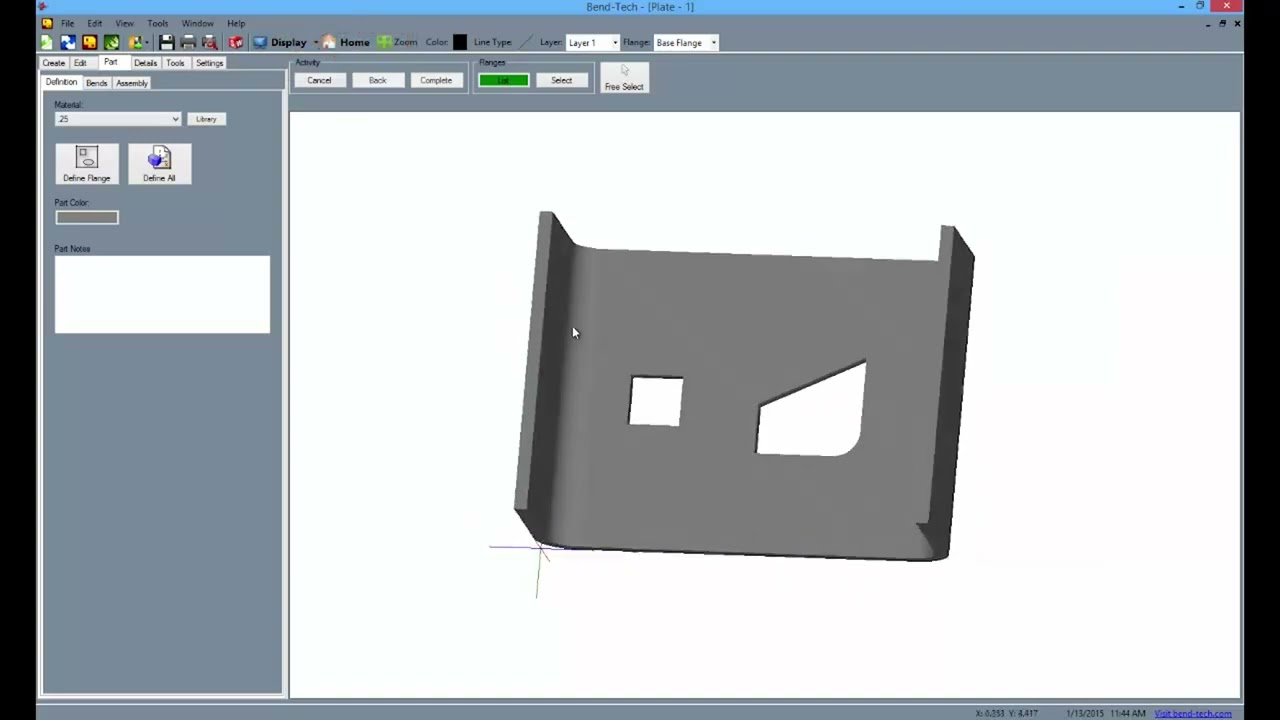Save the file with the floppy disk icon
The height and width of the screenshot is (720, 1280).
[167, 42]
